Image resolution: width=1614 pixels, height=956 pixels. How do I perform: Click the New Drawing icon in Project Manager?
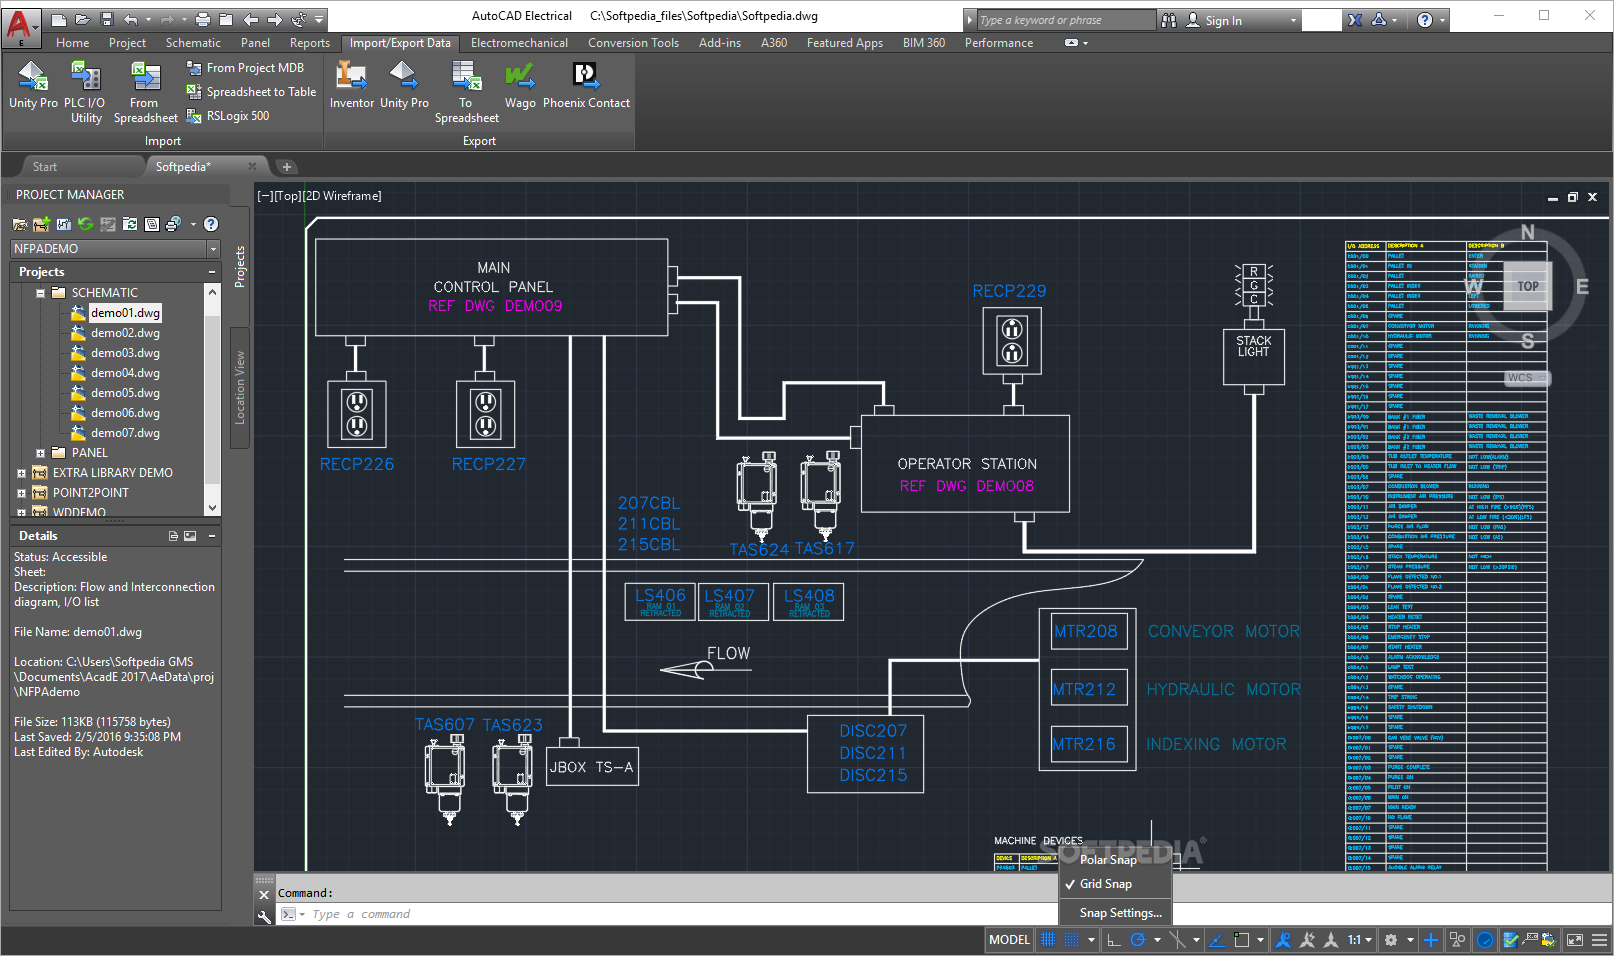pyautogui.click(x=63, y=224)
